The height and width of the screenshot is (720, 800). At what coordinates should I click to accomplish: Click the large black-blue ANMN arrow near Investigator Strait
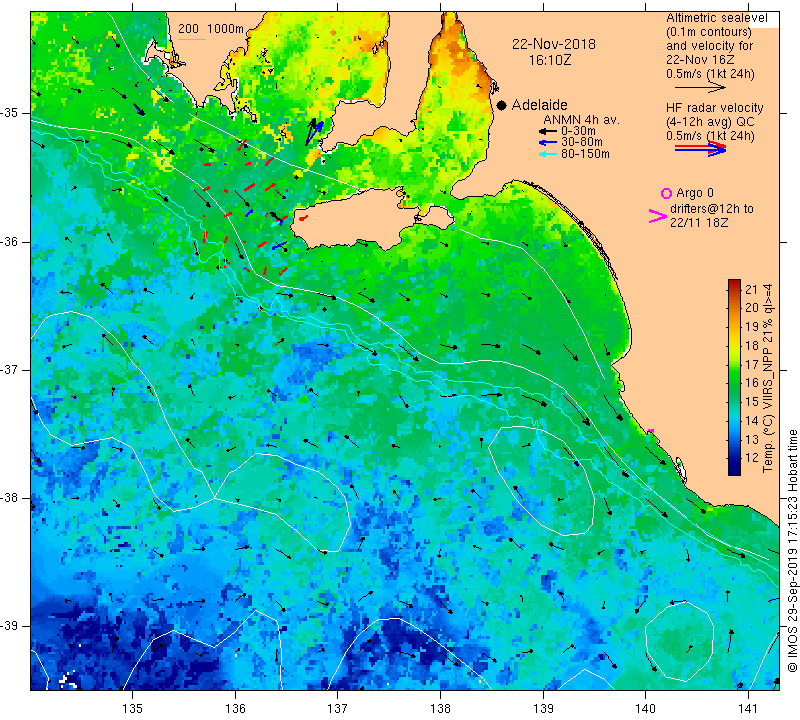314,132
